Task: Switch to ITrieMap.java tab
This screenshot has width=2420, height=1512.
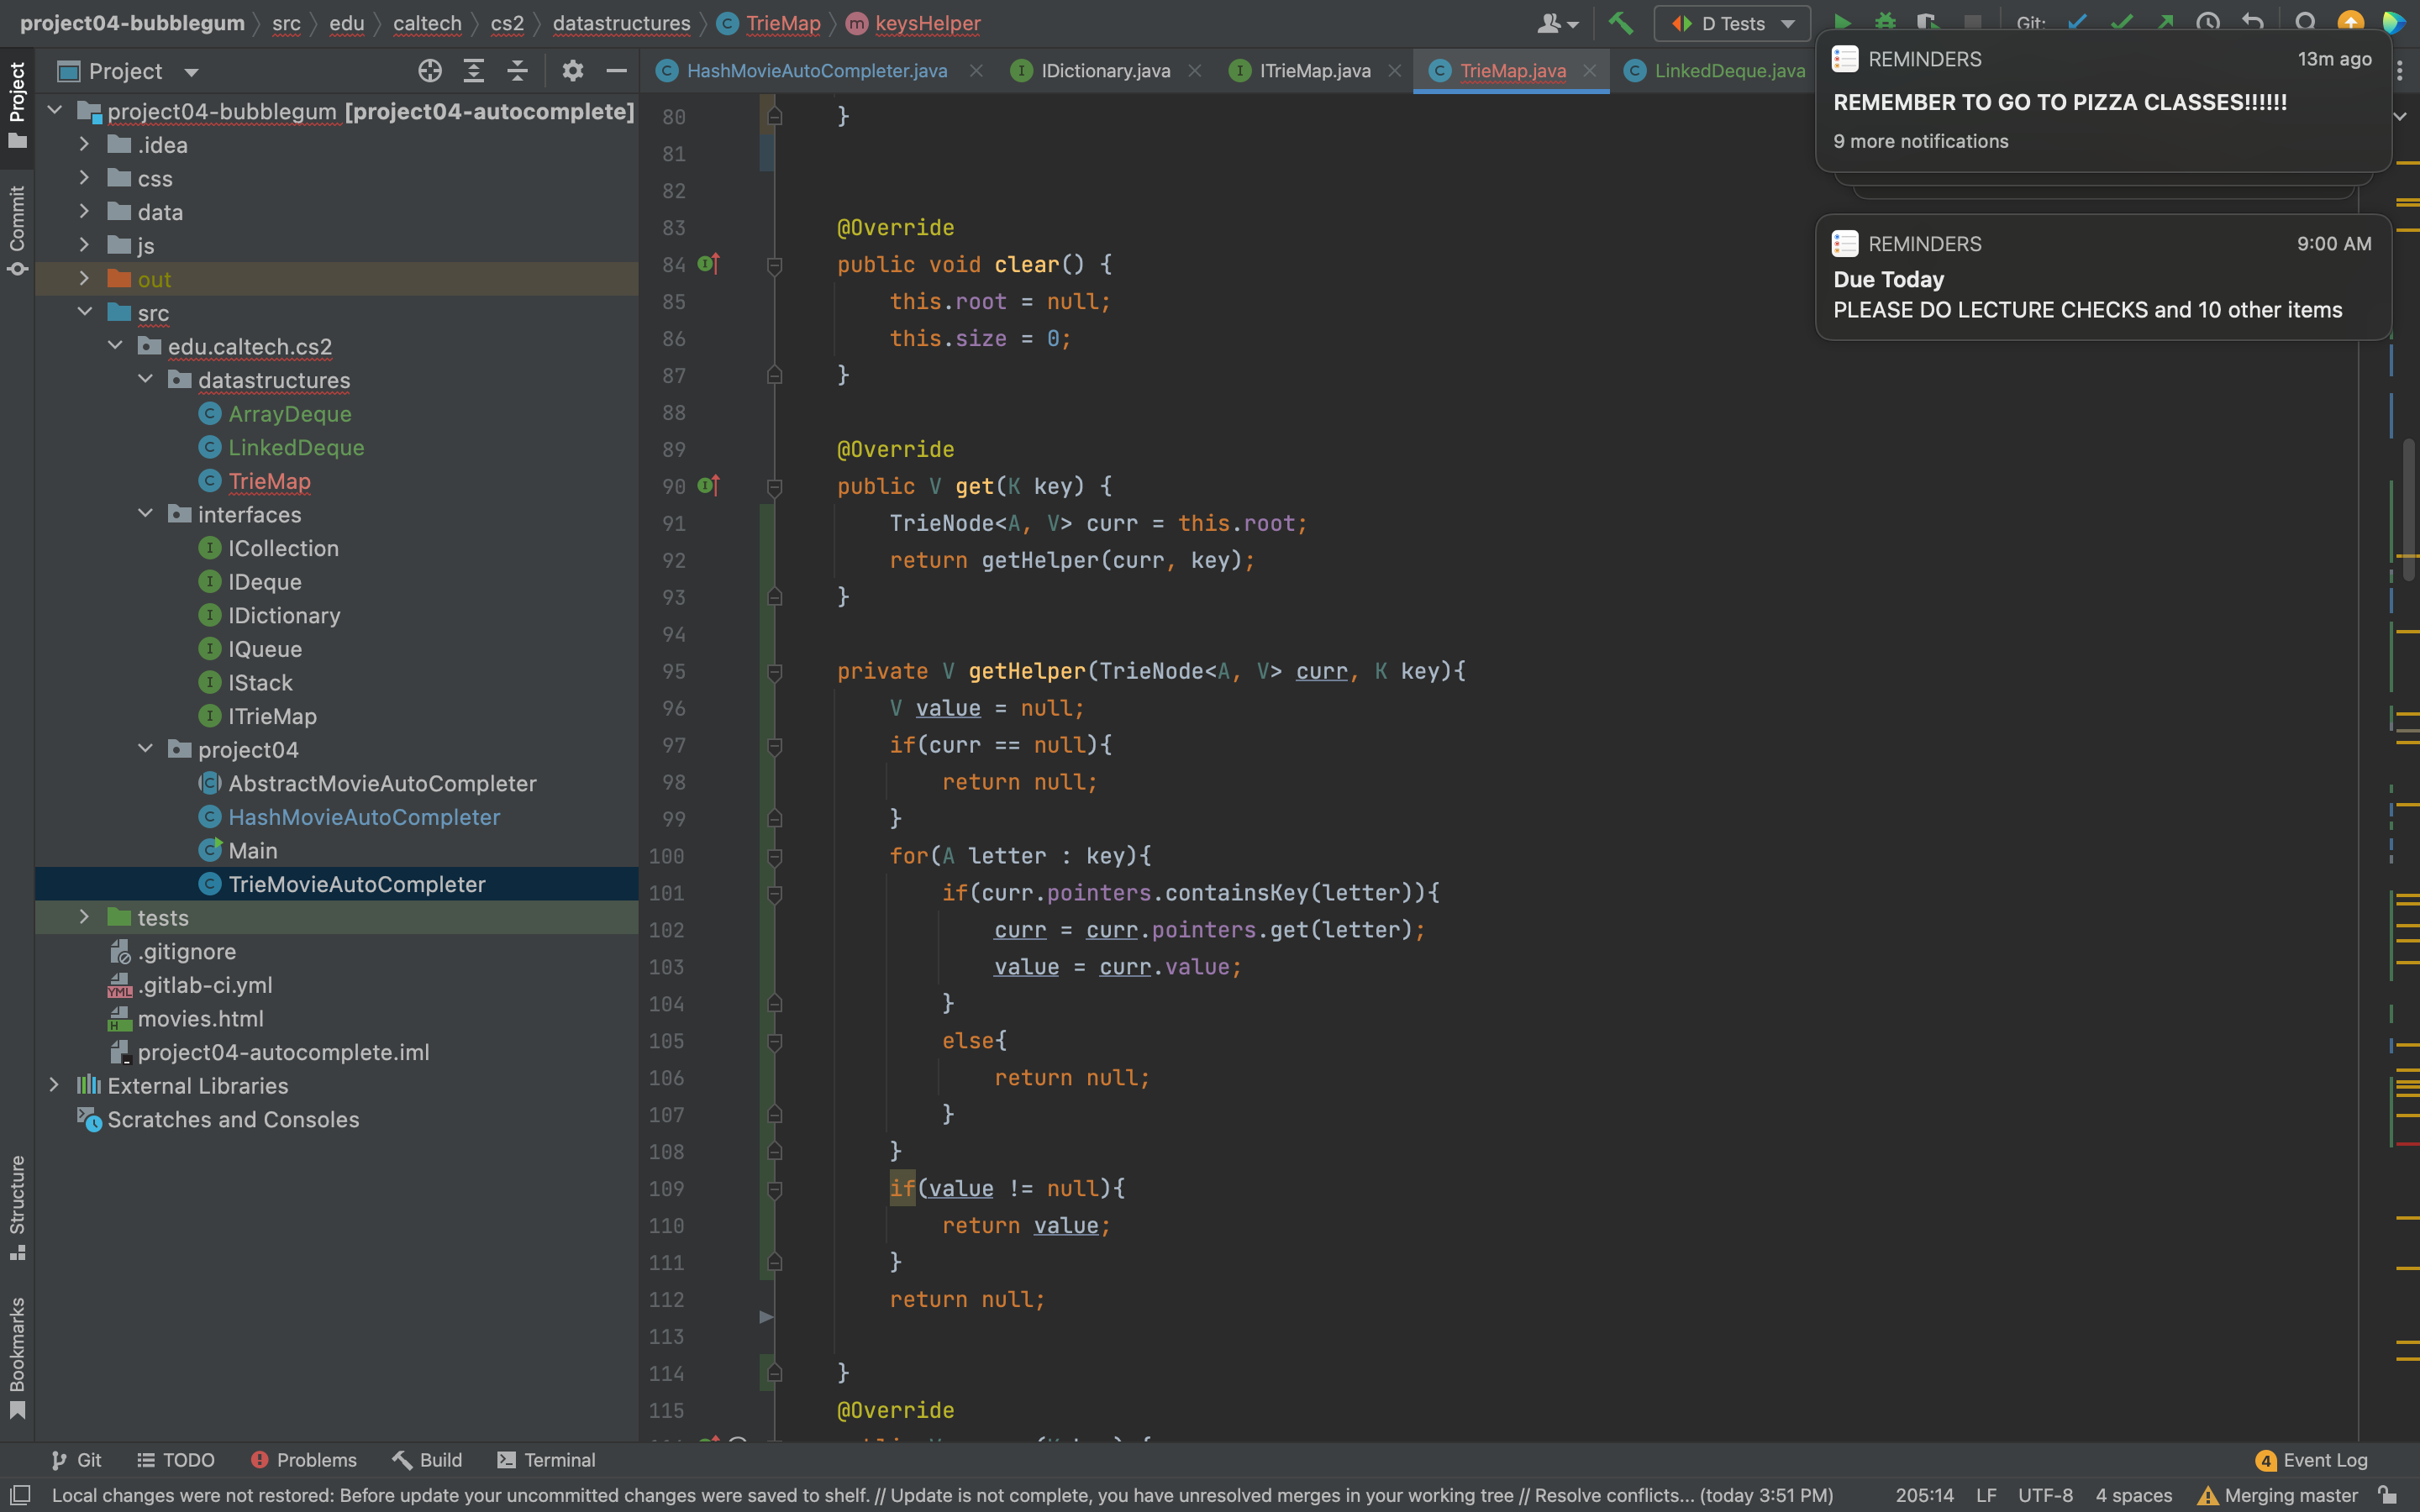Action: (1313, 71)
